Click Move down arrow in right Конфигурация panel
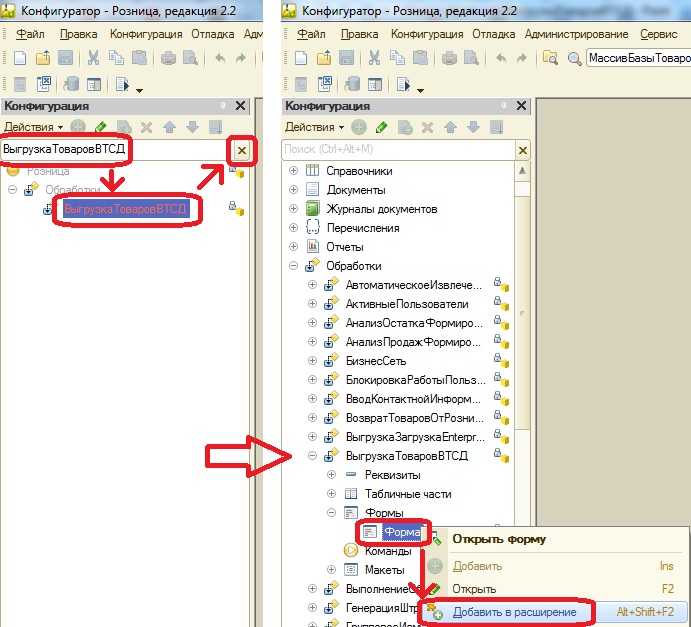 [473, 127]
